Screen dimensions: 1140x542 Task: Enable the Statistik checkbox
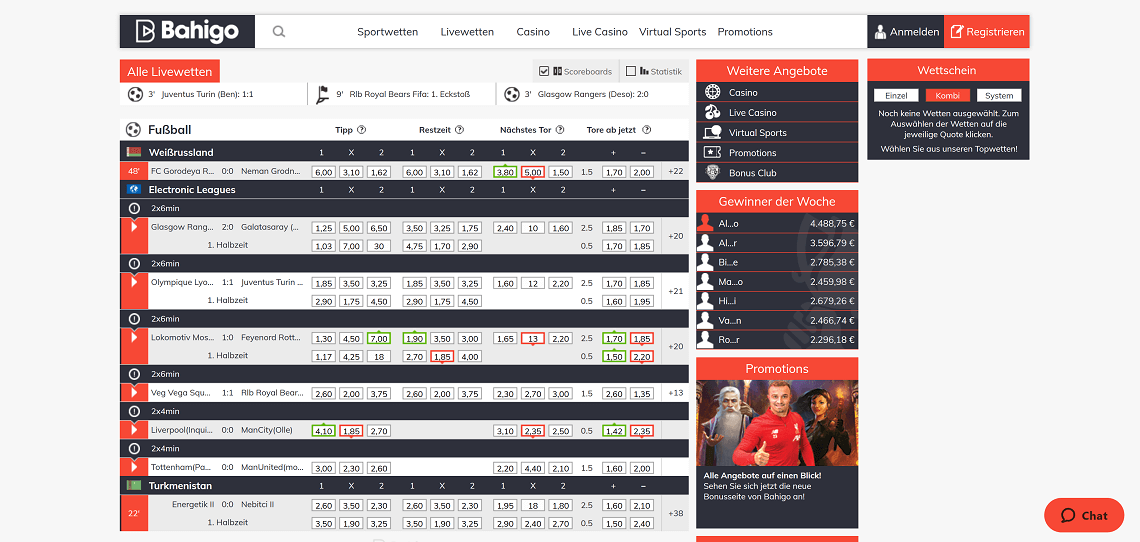point(631,71)
